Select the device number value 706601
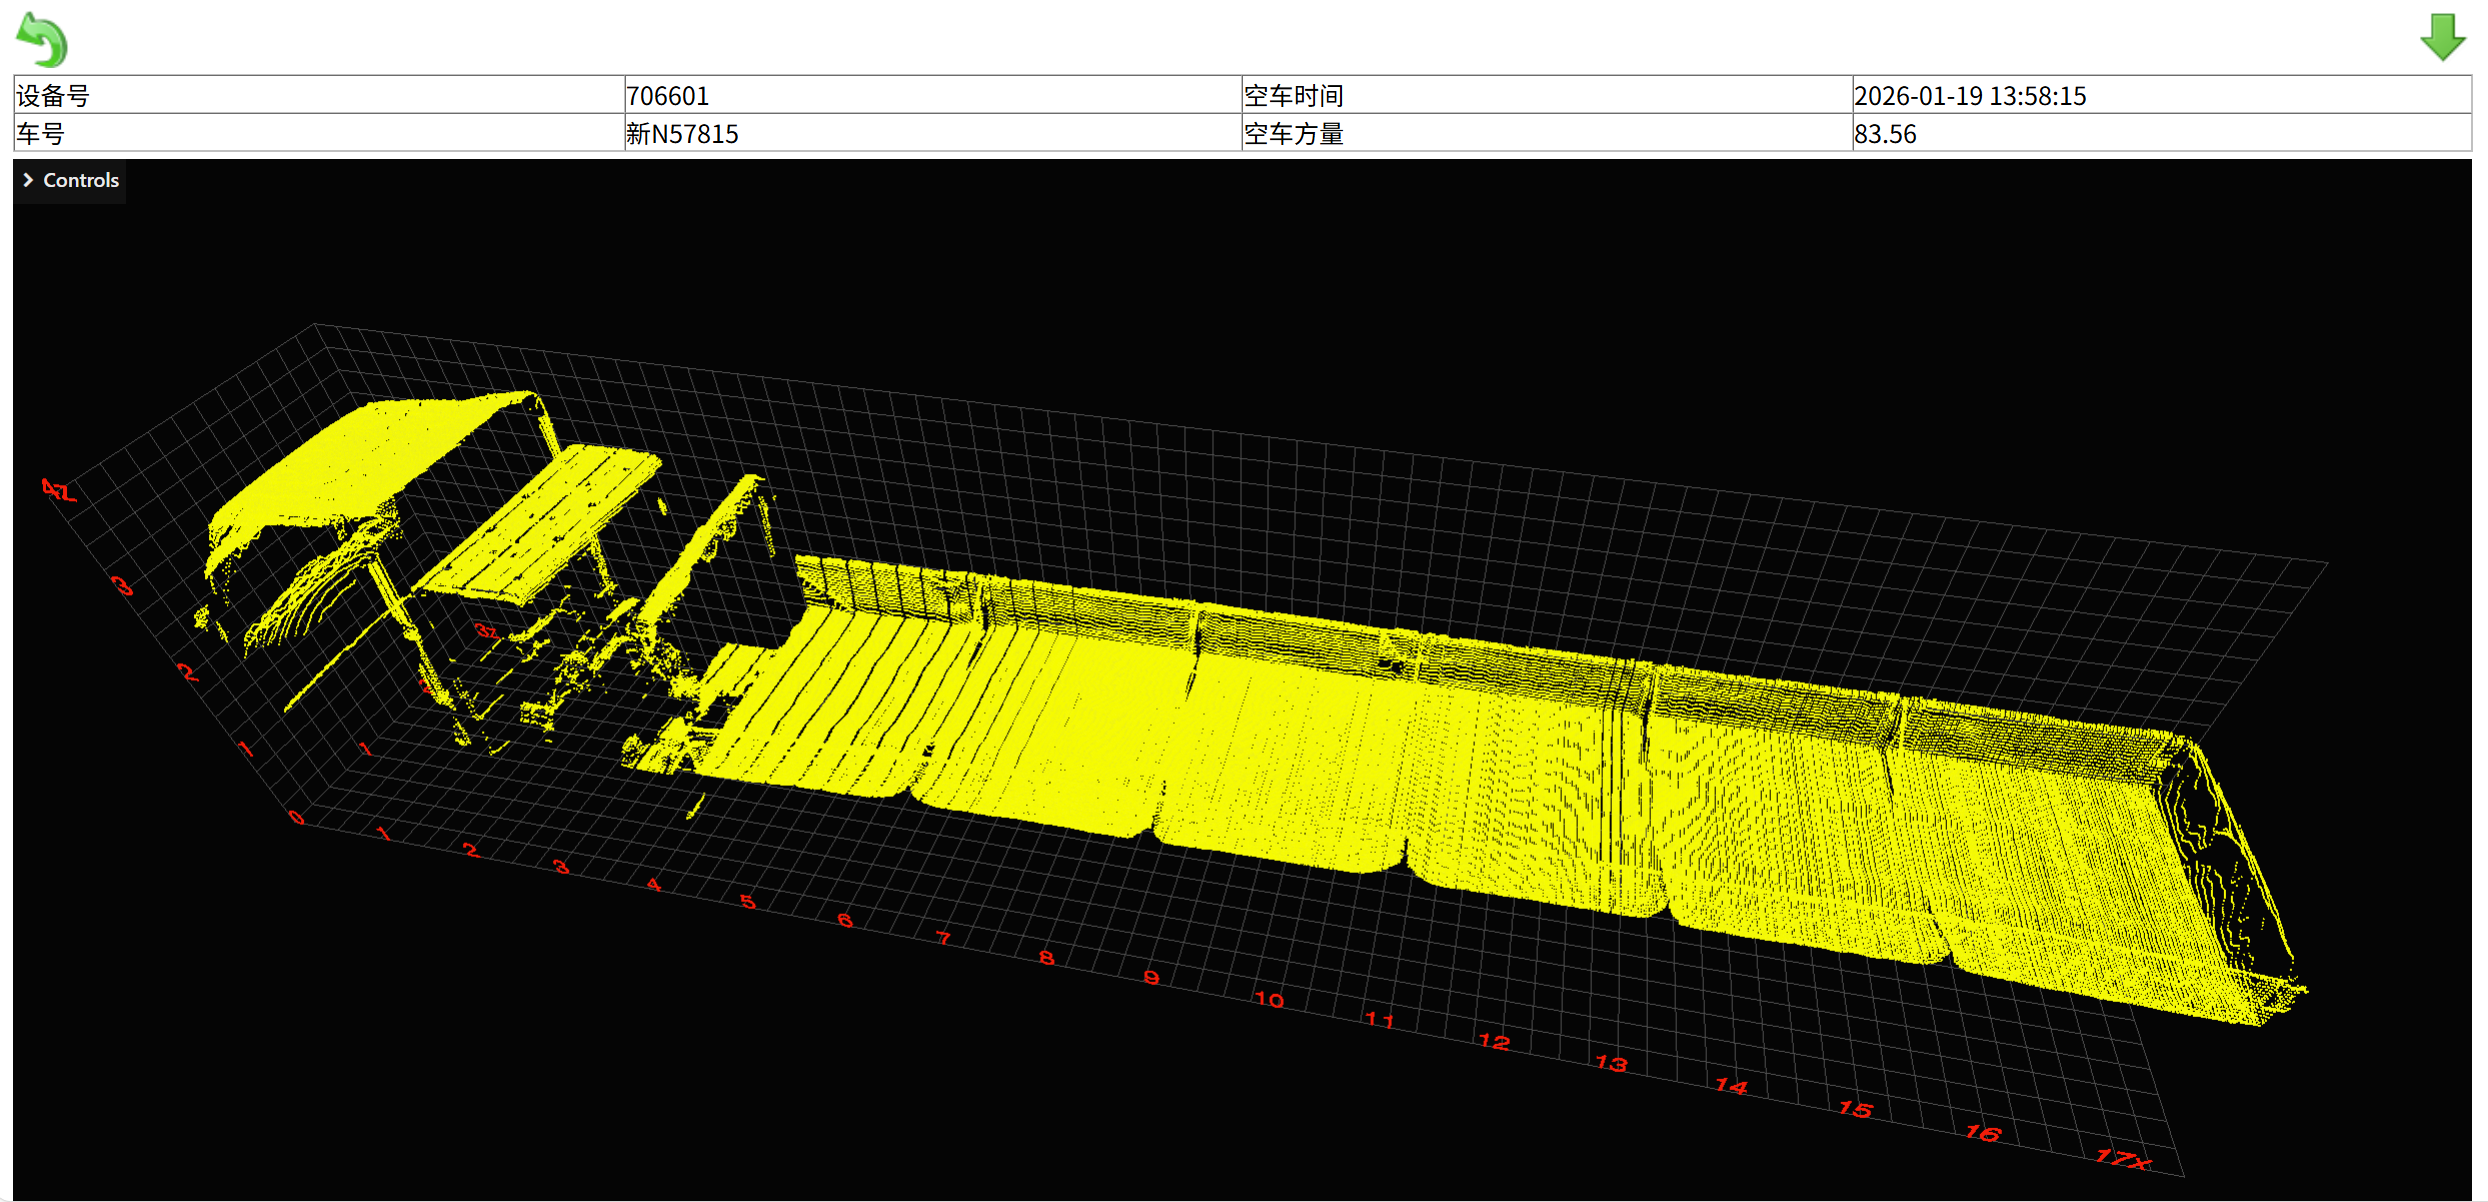Viewport: 2488px width, 1202px height. [x=667, y=96]
